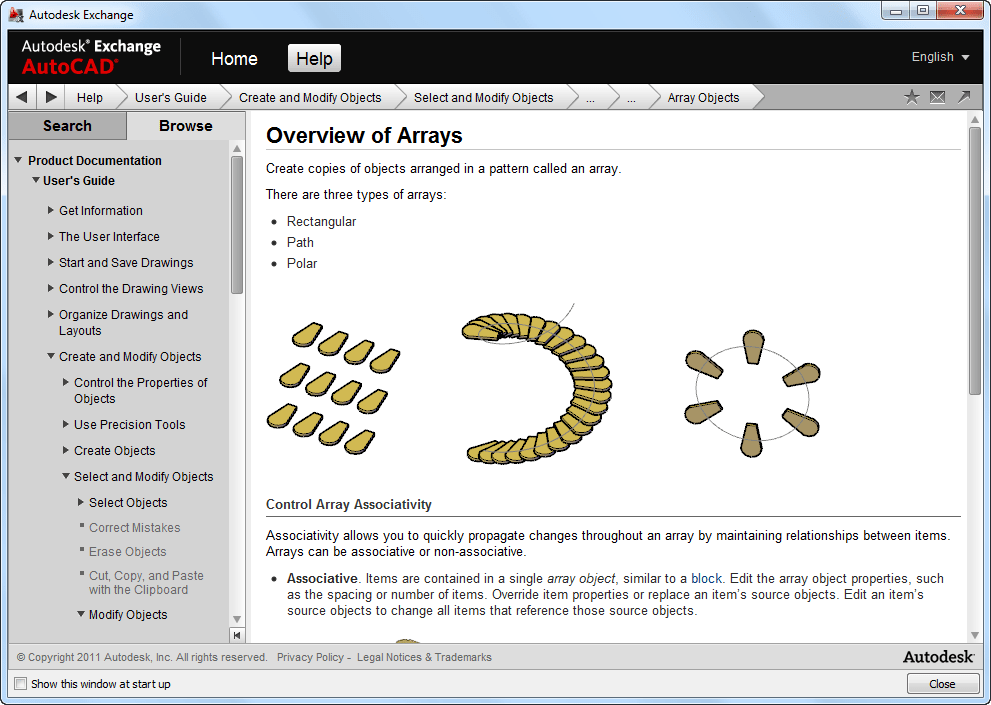Expand Organize Drawings and Layouts node

coord(51,314)
